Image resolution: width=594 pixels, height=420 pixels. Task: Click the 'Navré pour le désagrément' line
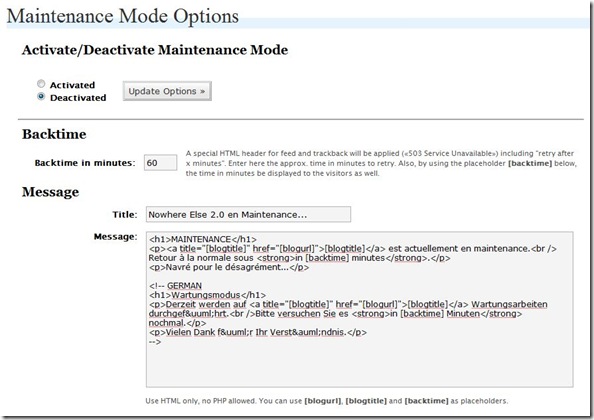(229, 267)
